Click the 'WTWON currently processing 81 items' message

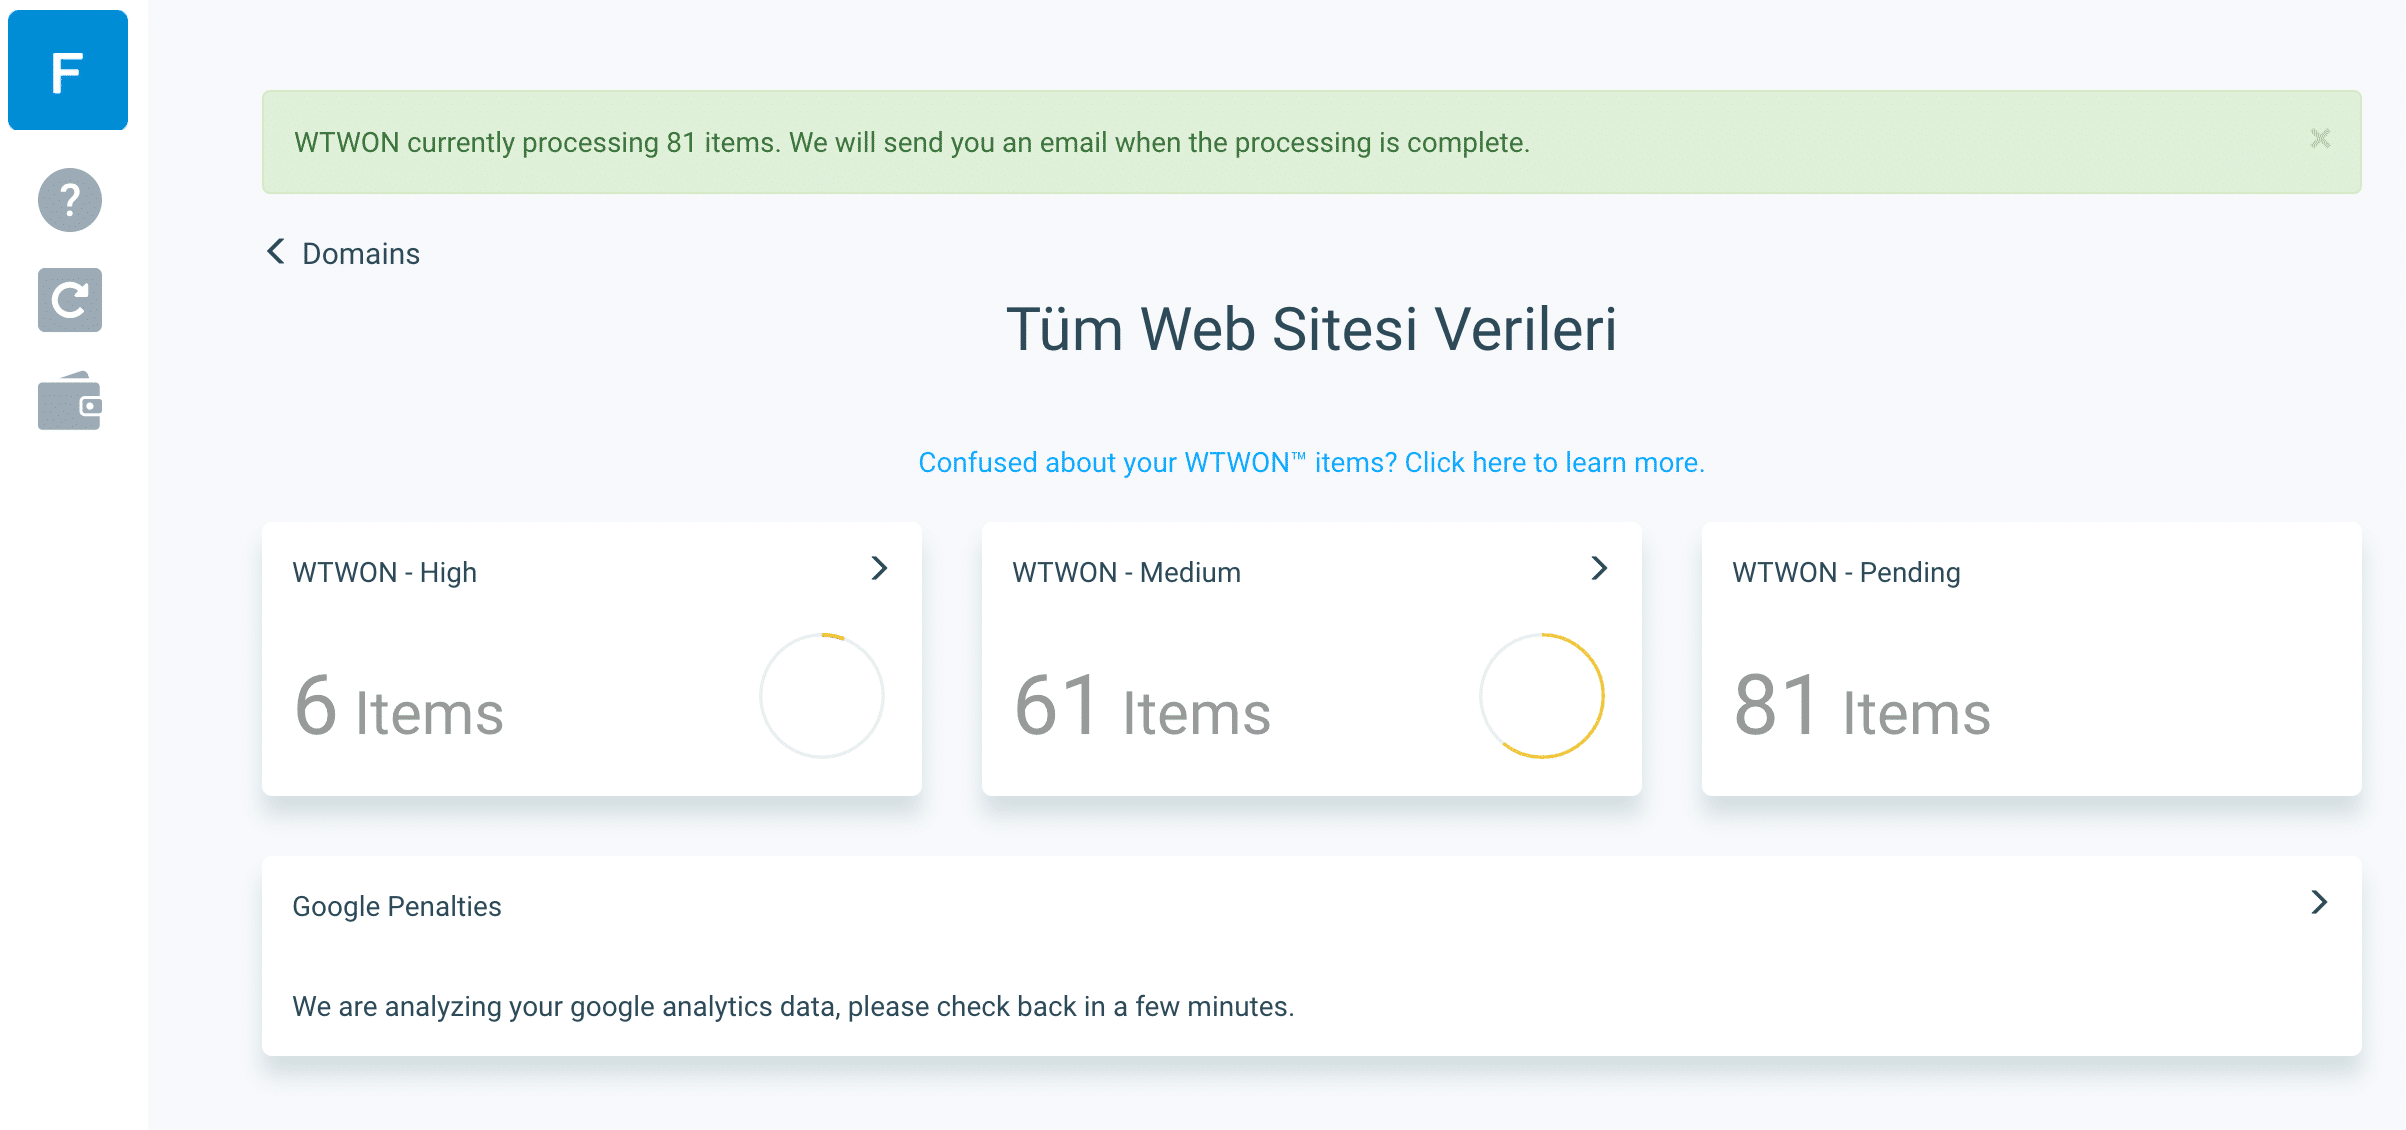[912, 143]
